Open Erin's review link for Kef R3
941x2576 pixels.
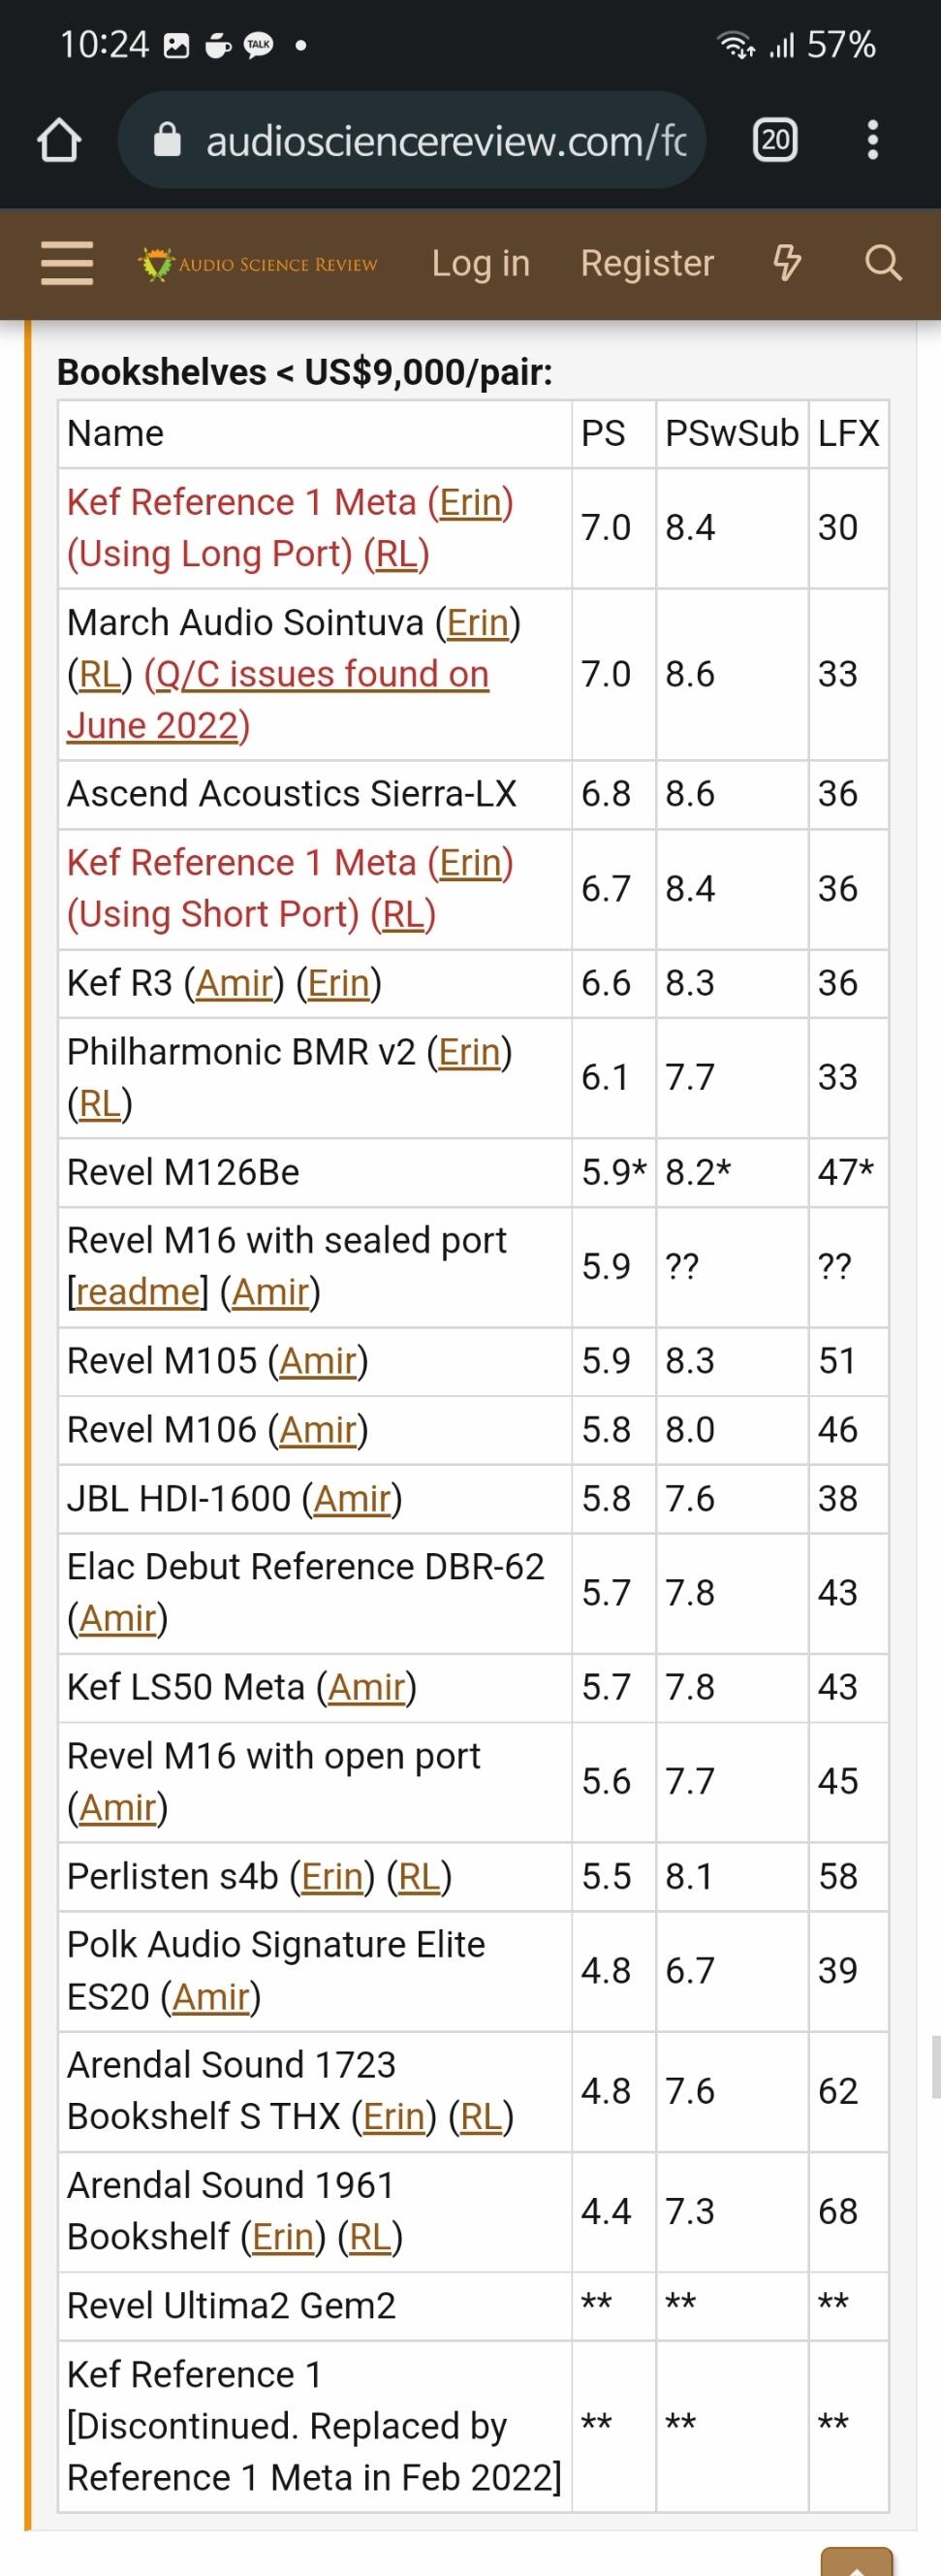click(339, 983)
